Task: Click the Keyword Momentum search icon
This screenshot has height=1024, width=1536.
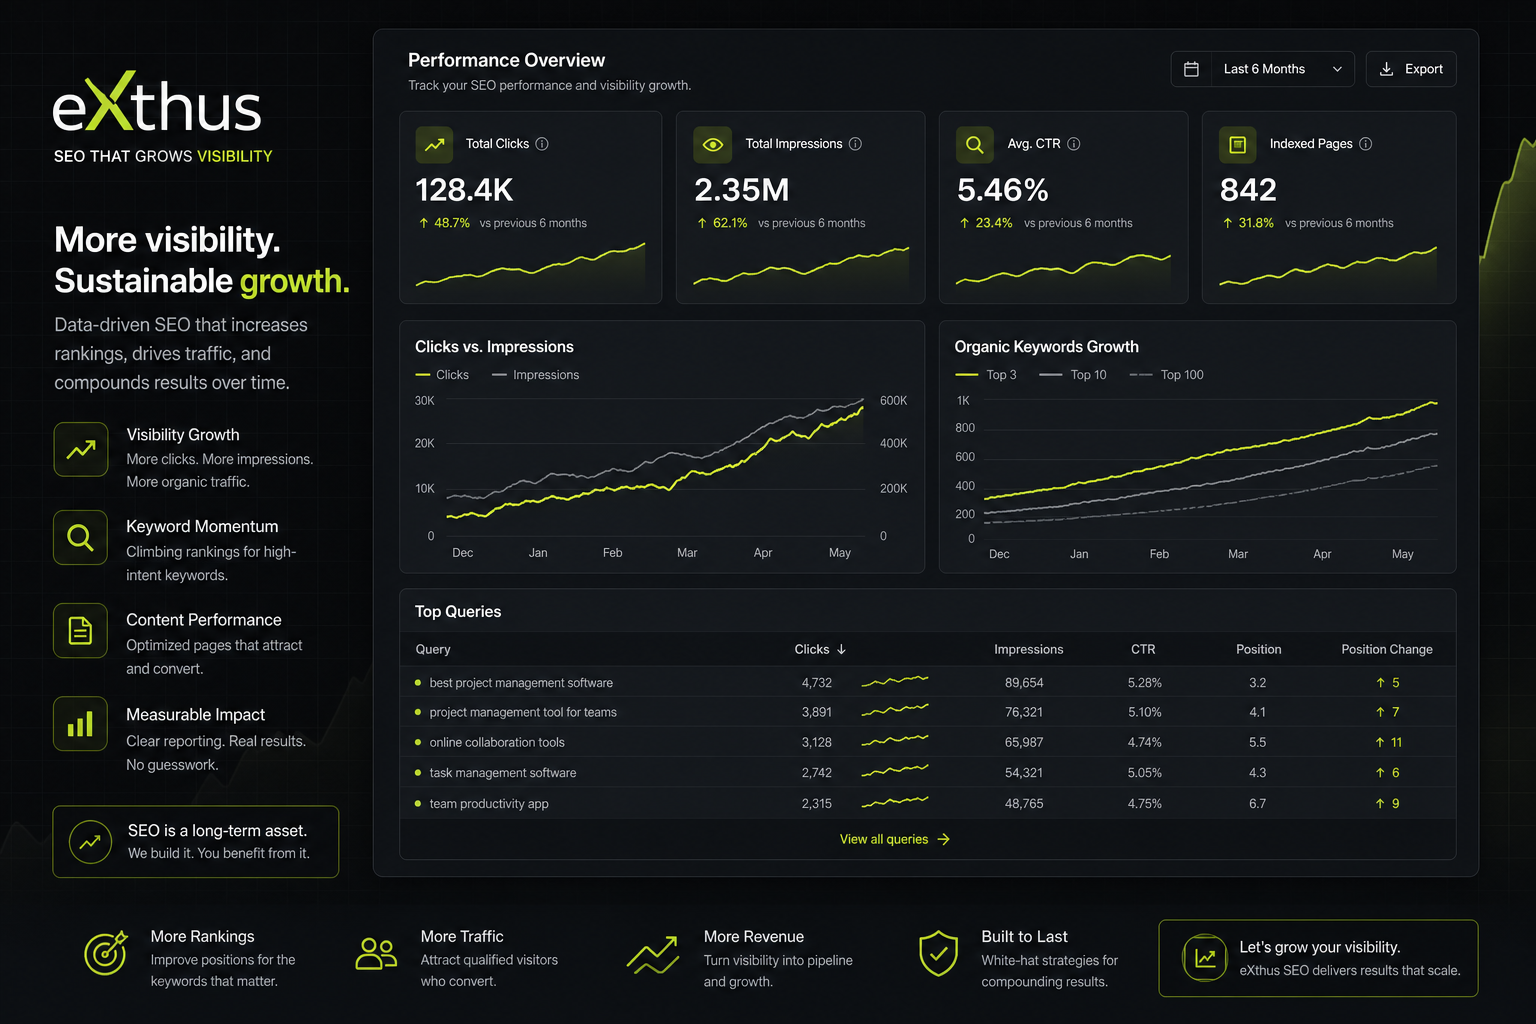Action: pyautogui.click(x=81, y=538)
